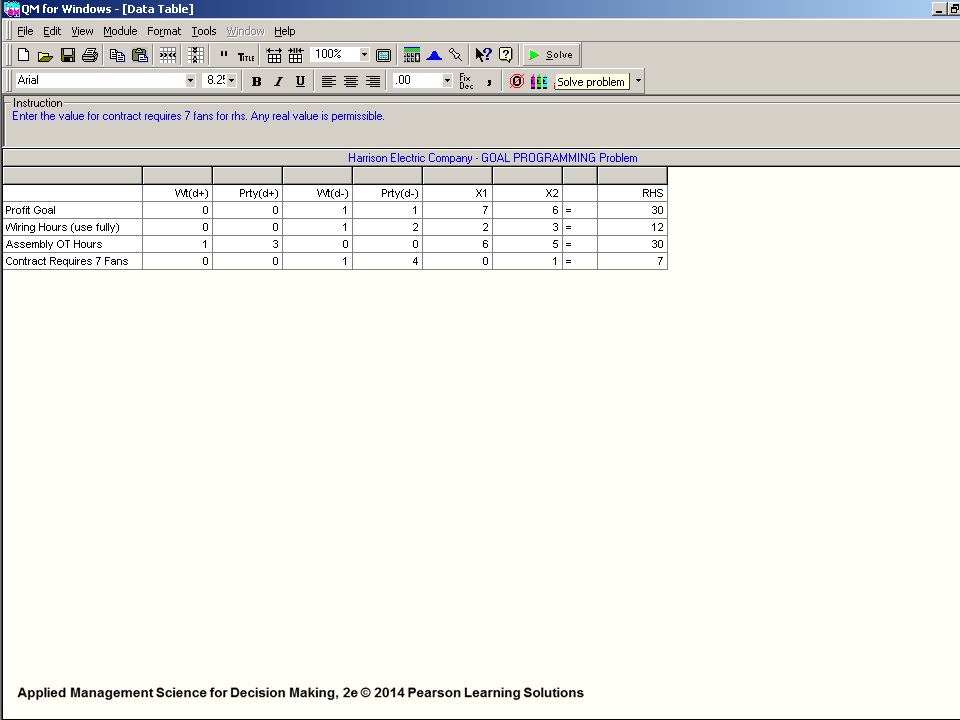Click the RHS cell with value 7
Image resolution: width=960 pixels, height=720 pixels.
tap(632, 261)
